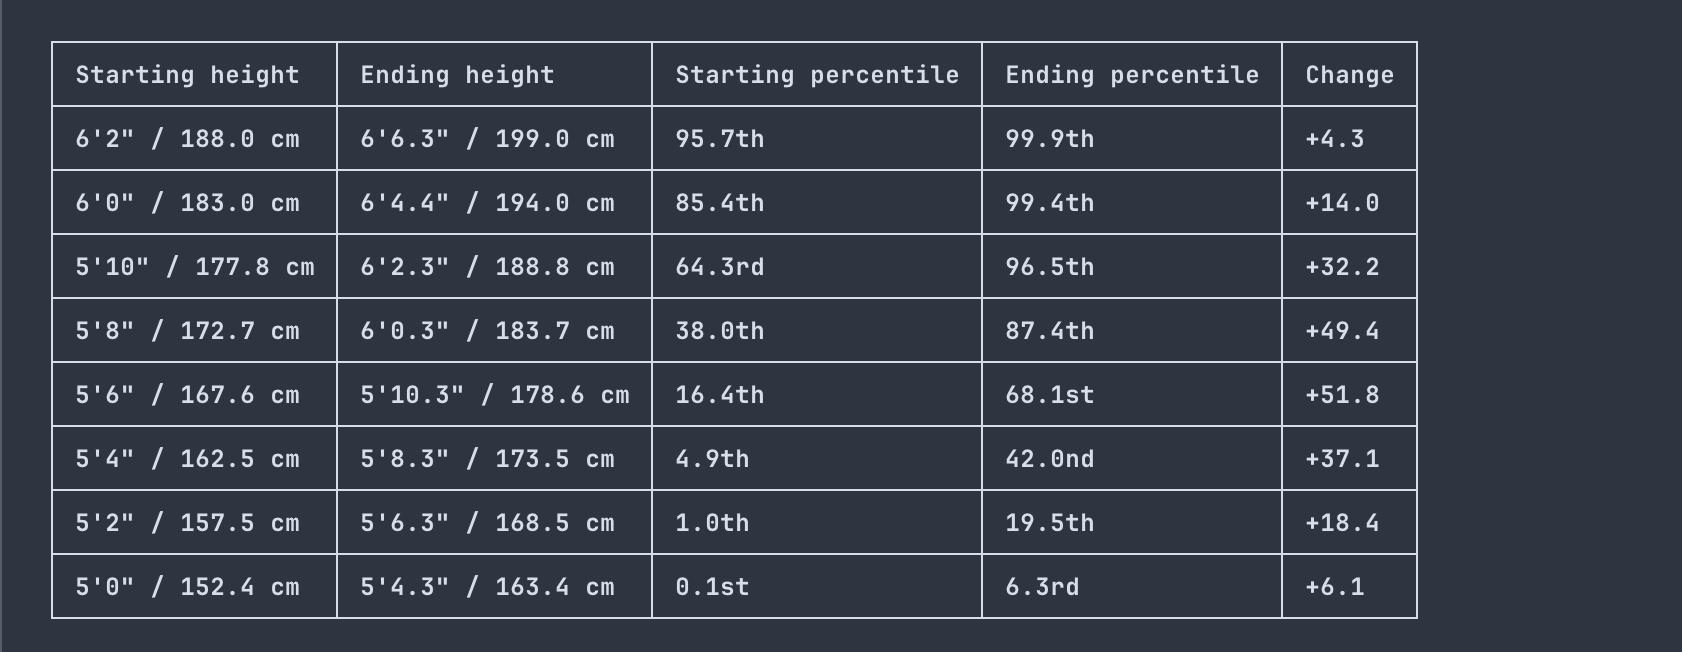Click the 4.9th starting percentile cell
Screen dimensions: 1682x652
coord(712,459)
